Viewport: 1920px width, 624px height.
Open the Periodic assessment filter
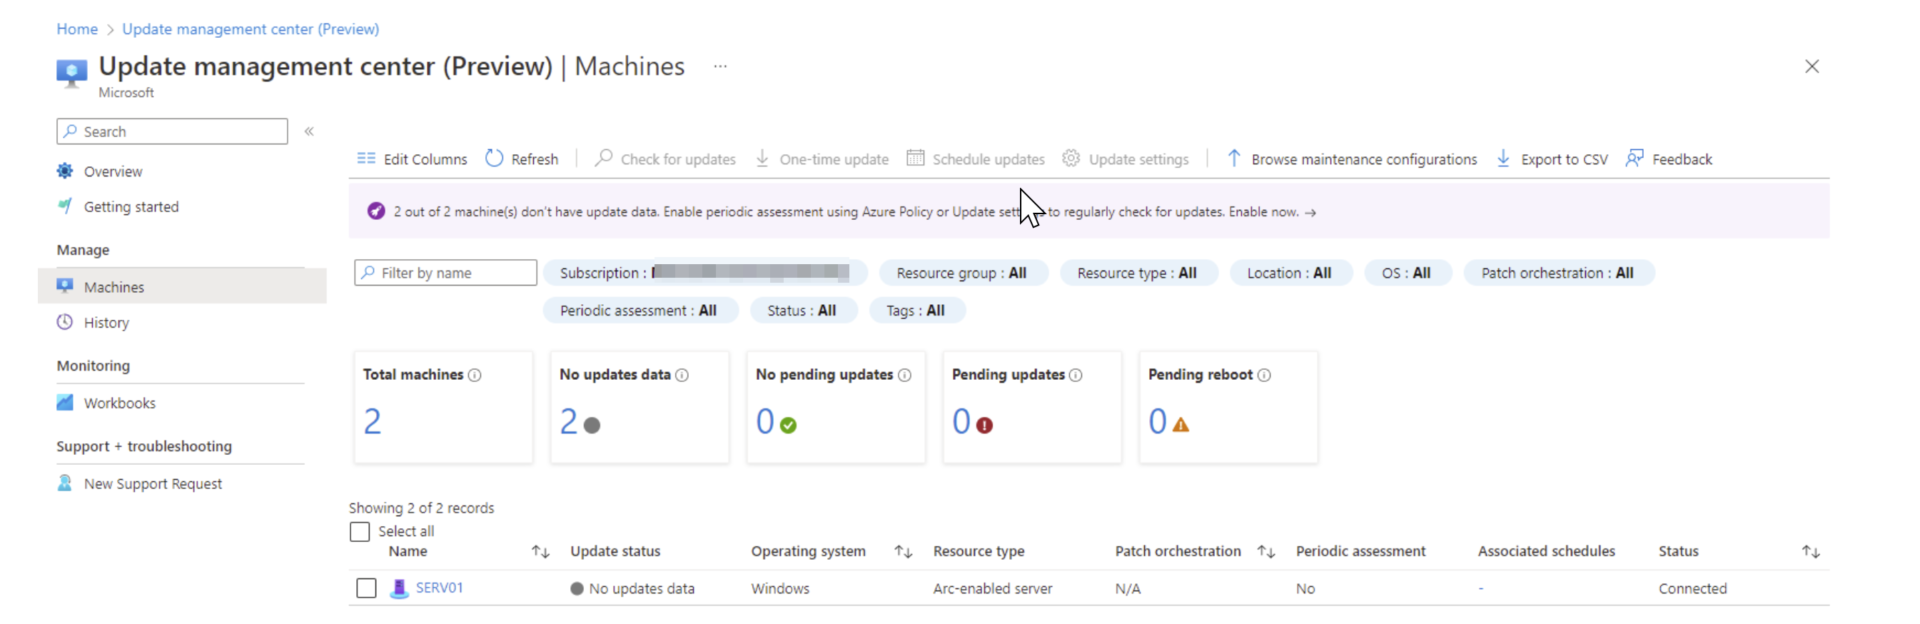640,311
